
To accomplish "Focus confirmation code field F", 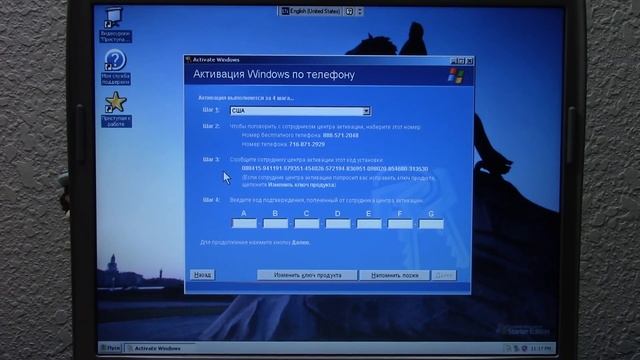I will tap(400, 224).
